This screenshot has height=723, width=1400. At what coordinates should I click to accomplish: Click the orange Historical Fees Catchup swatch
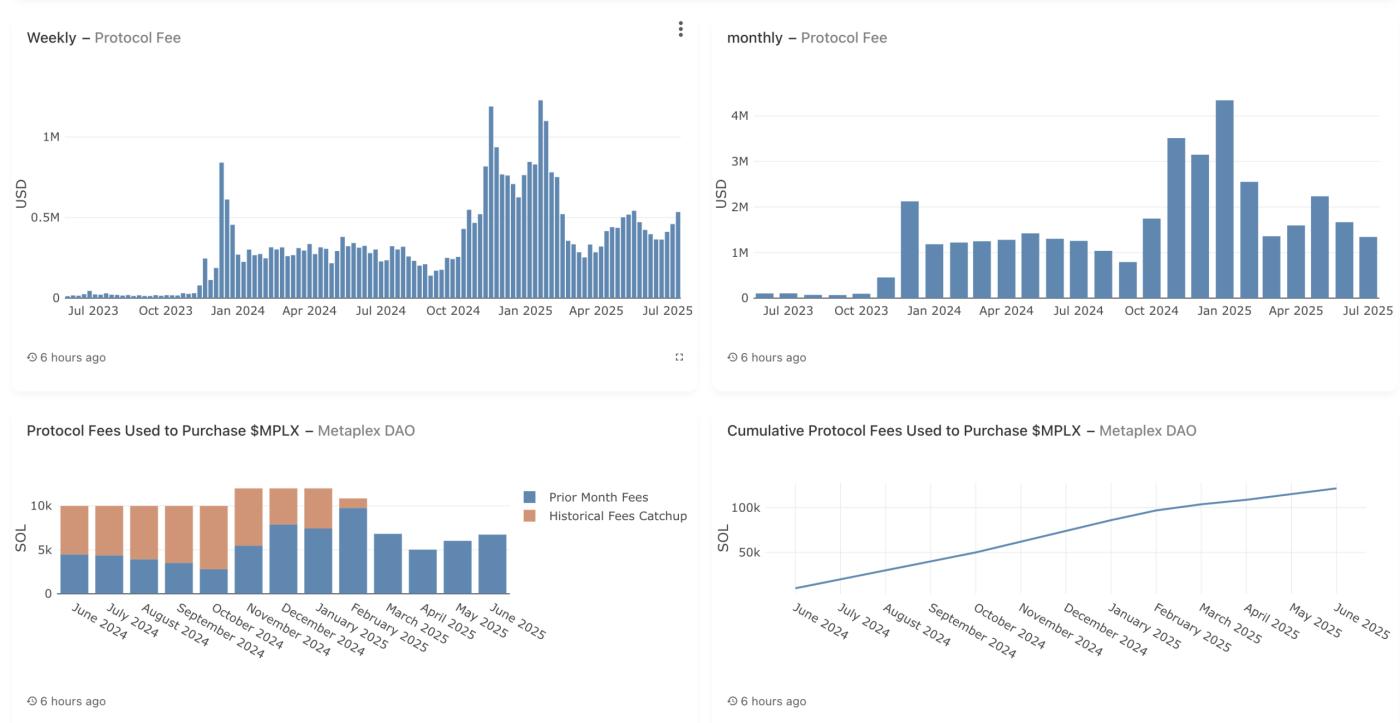pos(530,516)
